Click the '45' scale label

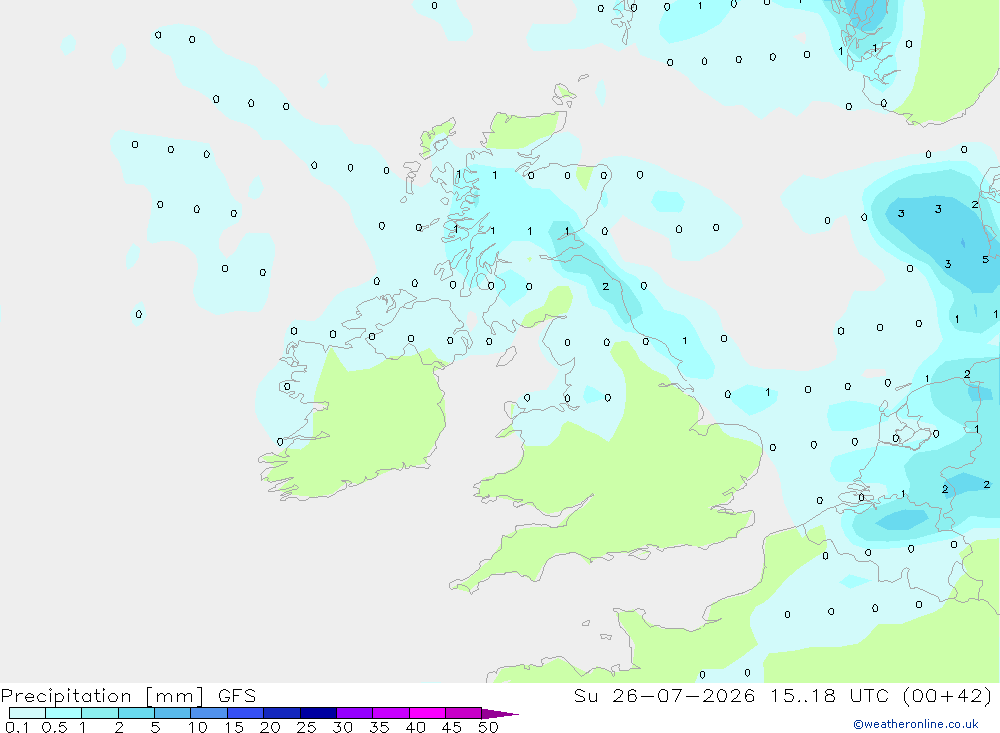452,727
